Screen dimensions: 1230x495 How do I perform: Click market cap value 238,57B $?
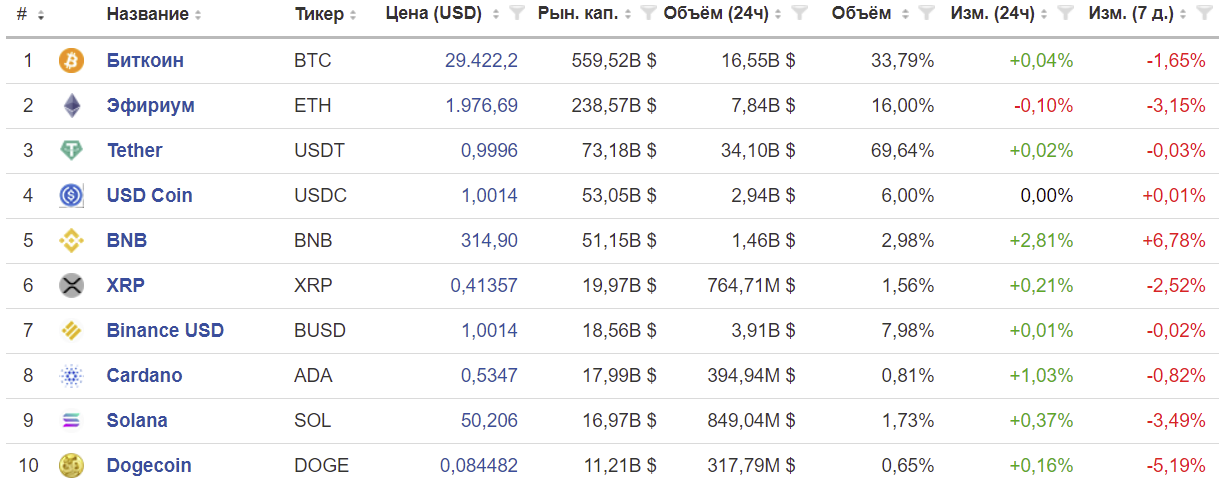[x=614, y=106]
